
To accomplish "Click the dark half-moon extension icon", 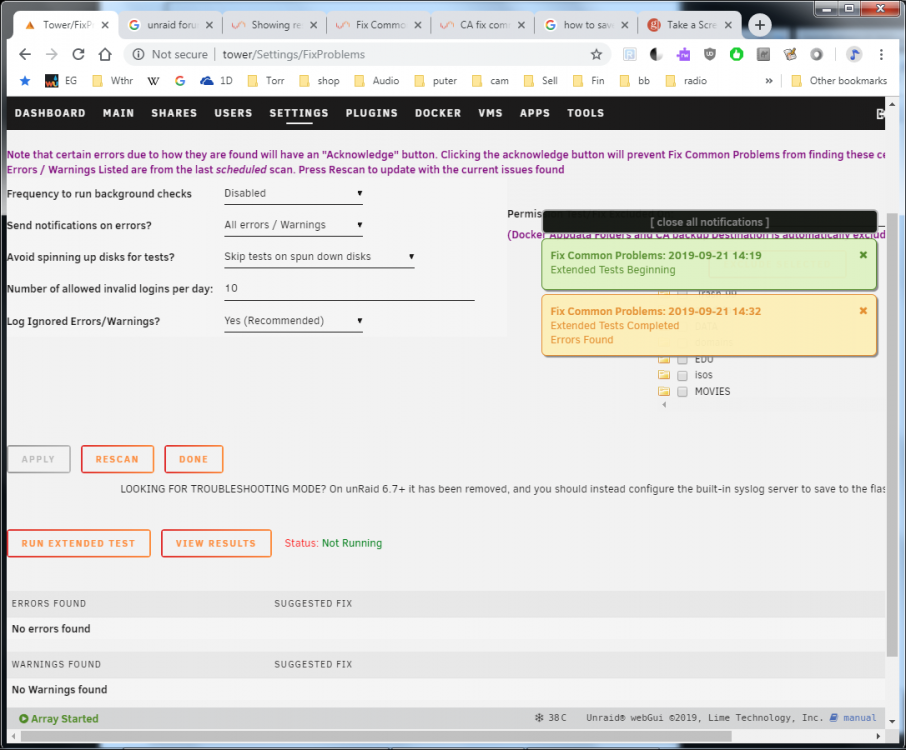I will click(656, 54).
